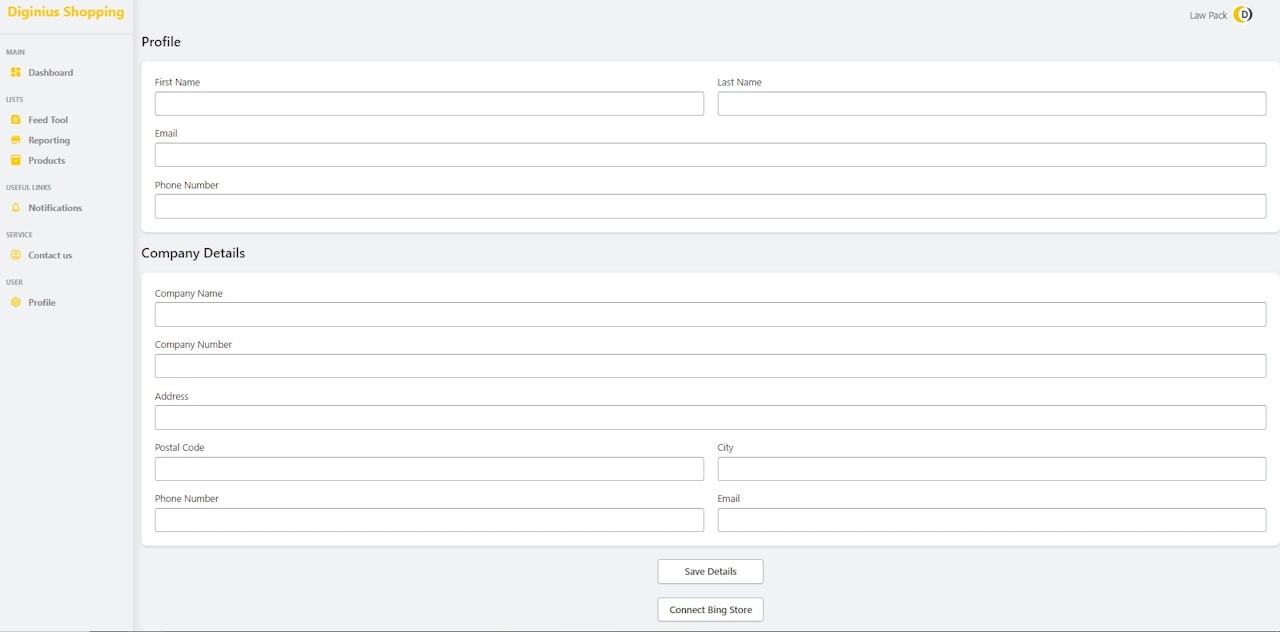The height and width of the screenshot is (632, 1280).
Task: Click the Products box icon
Action: (16, 160)
